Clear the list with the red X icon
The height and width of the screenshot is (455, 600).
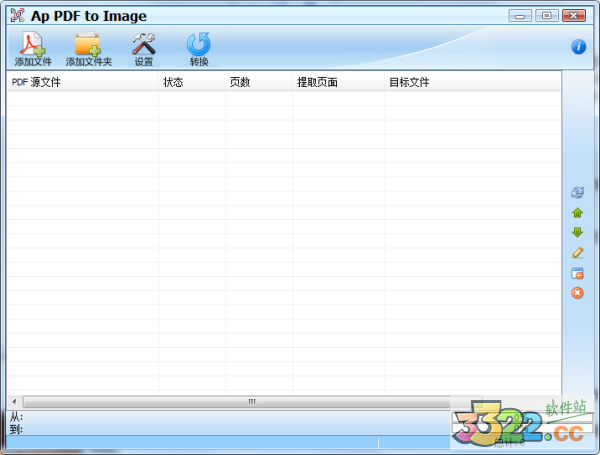click(x=577, y=293)
